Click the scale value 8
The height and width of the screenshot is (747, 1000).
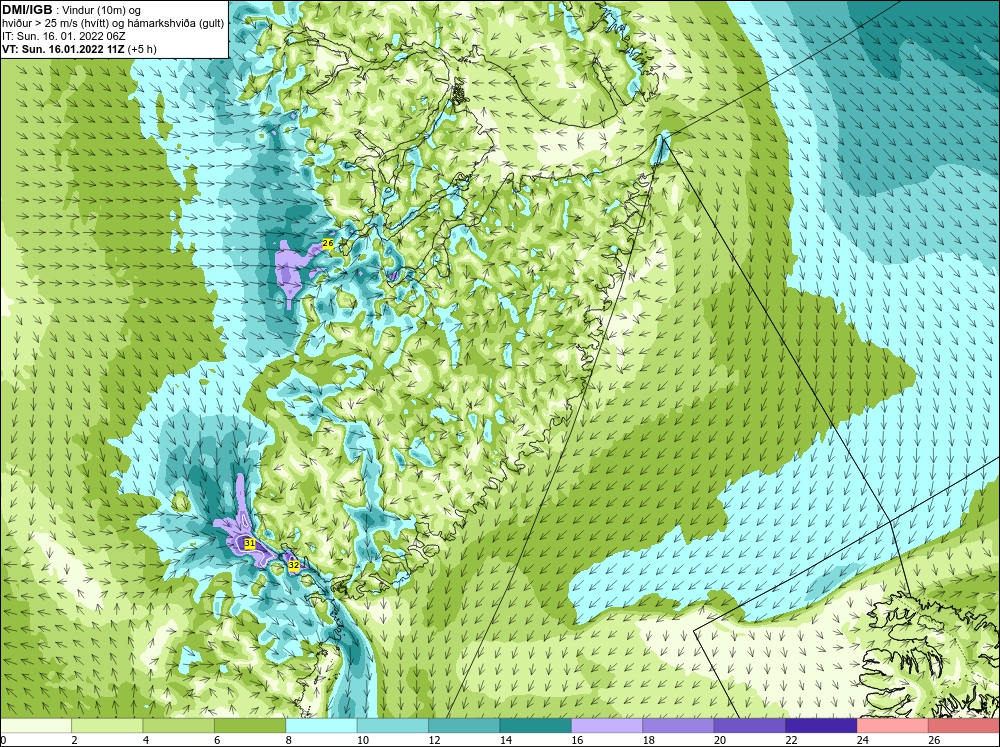[x=289, y=740]
